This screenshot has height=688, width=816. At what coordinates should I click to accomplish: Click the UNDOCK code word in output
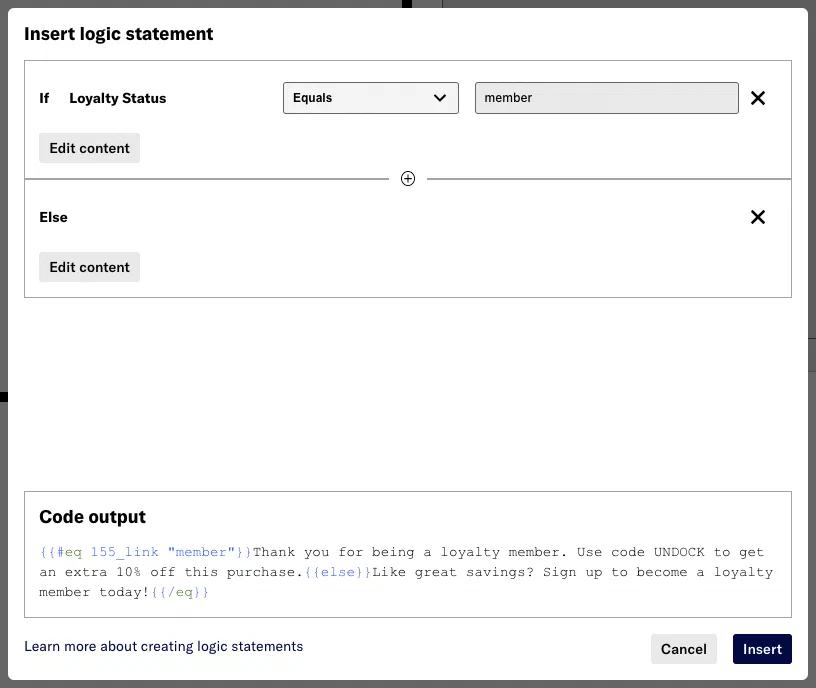click(x=679, y=552)
